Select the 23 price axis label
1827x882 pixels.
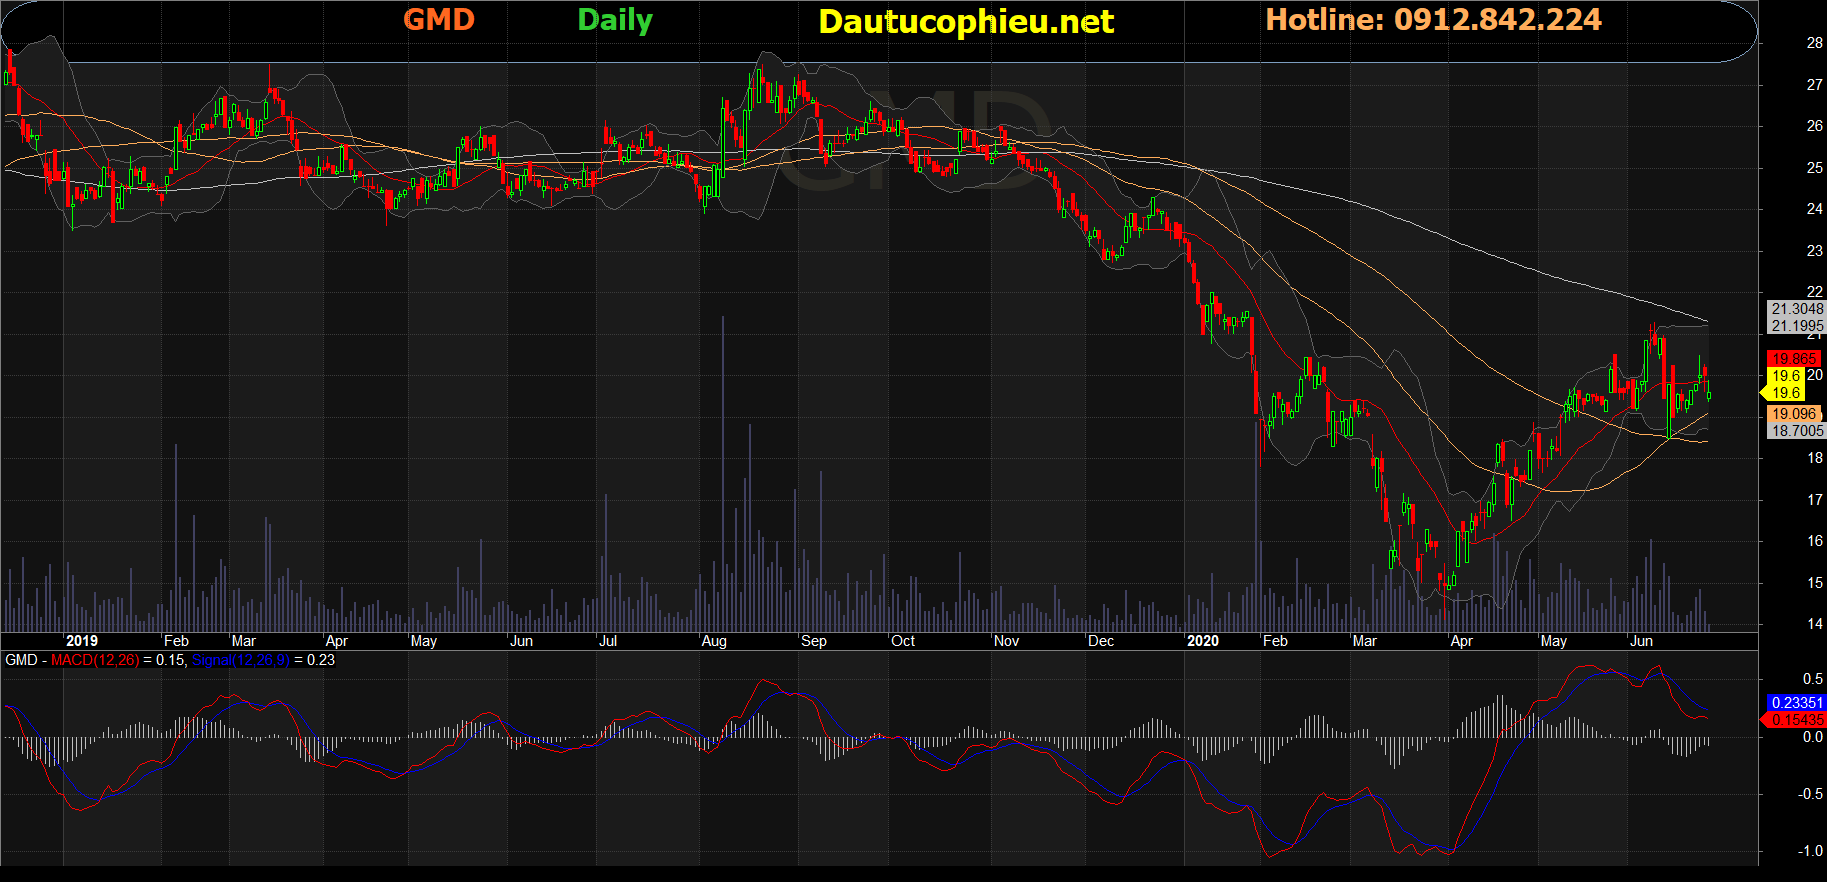1814,251
